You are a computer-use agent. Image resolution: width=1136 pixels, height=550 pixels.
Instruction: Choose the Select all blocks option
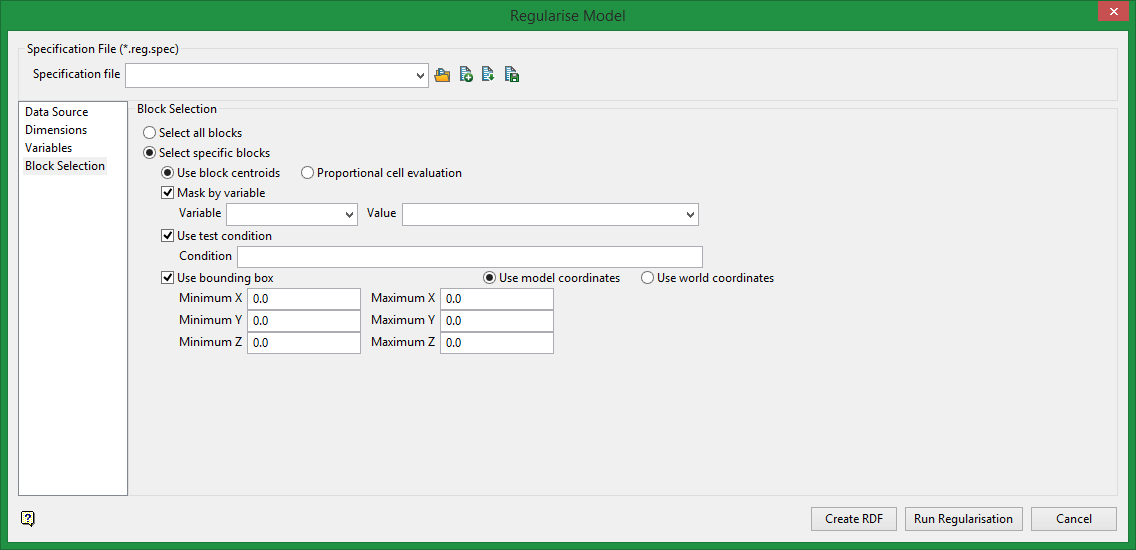(150, 133)
